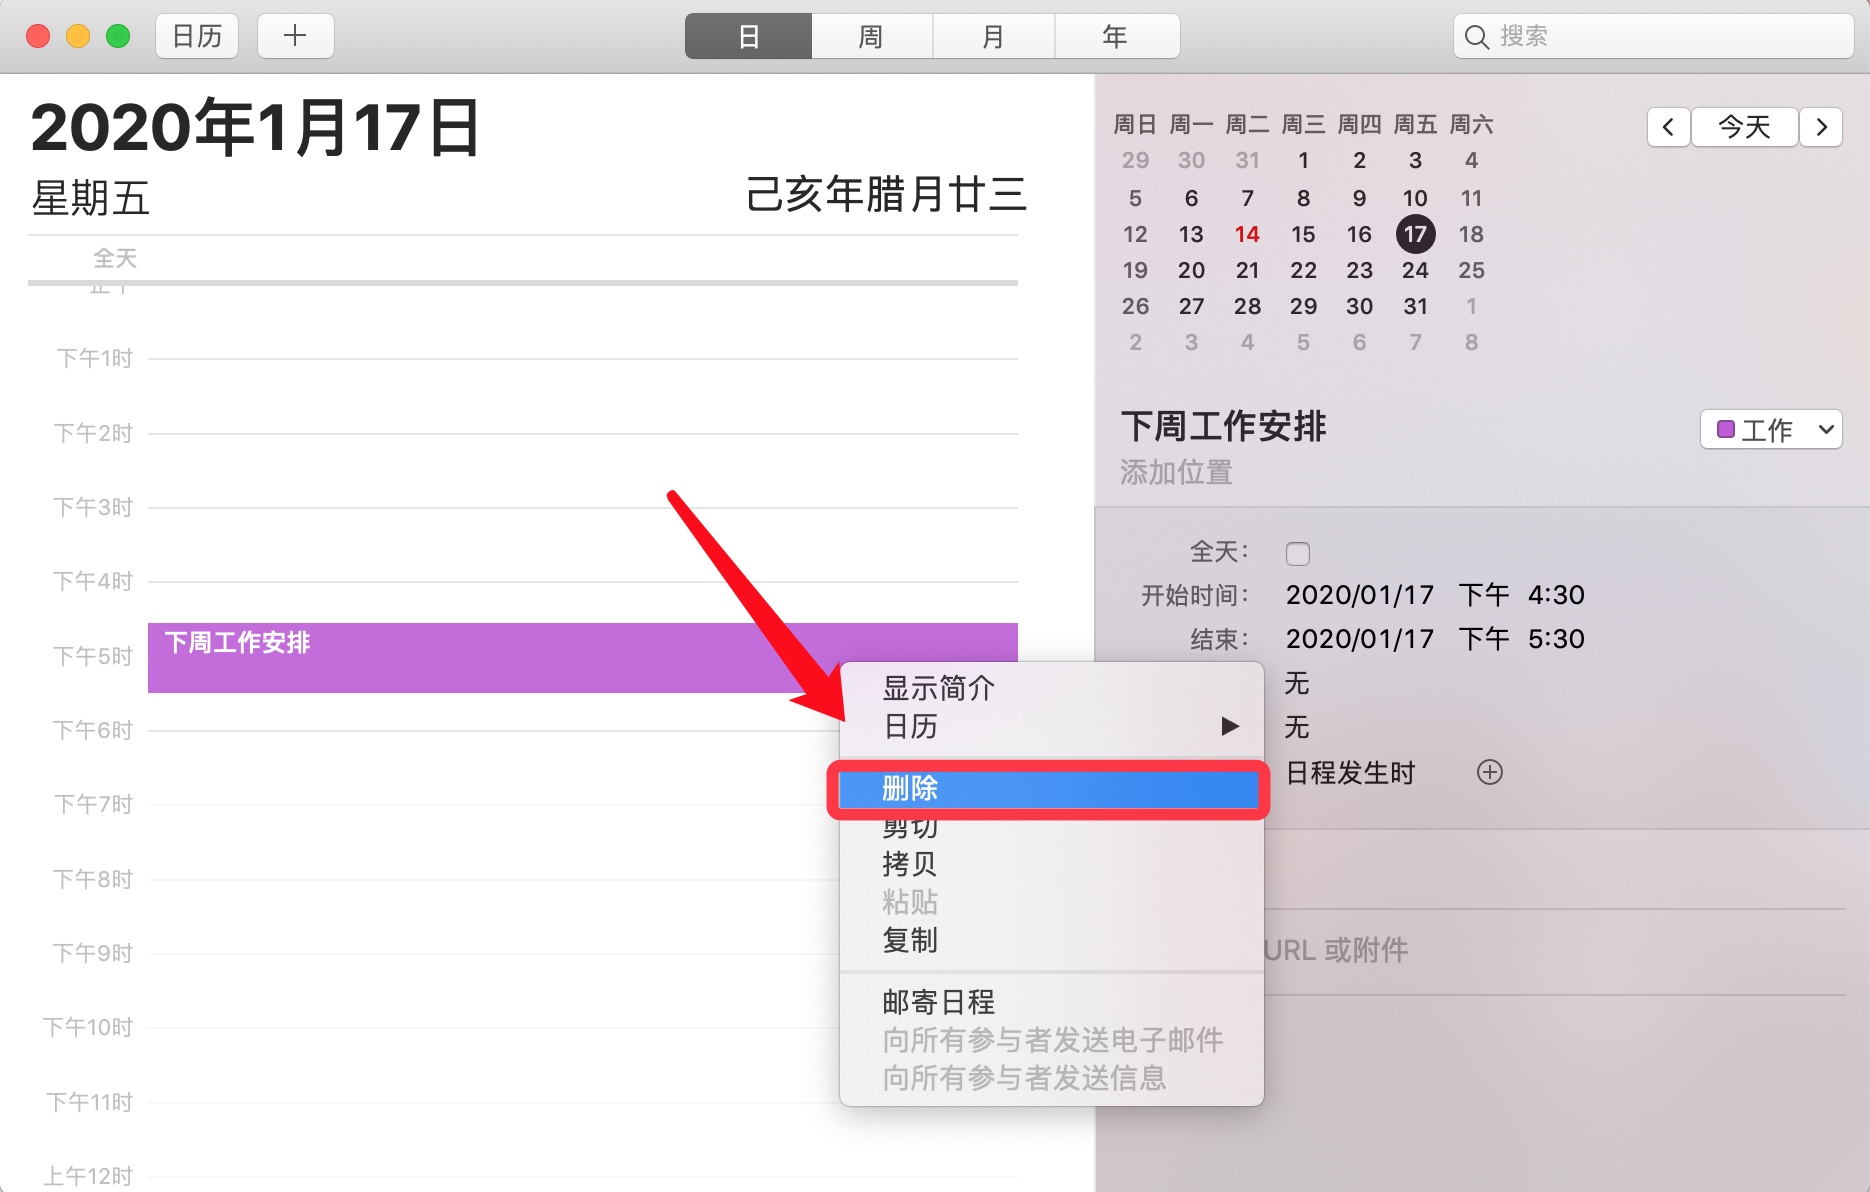This screenshot has height=1192, width=1870.
Task: Switch to 日 day view tab
Action: [x=748, y=37]
